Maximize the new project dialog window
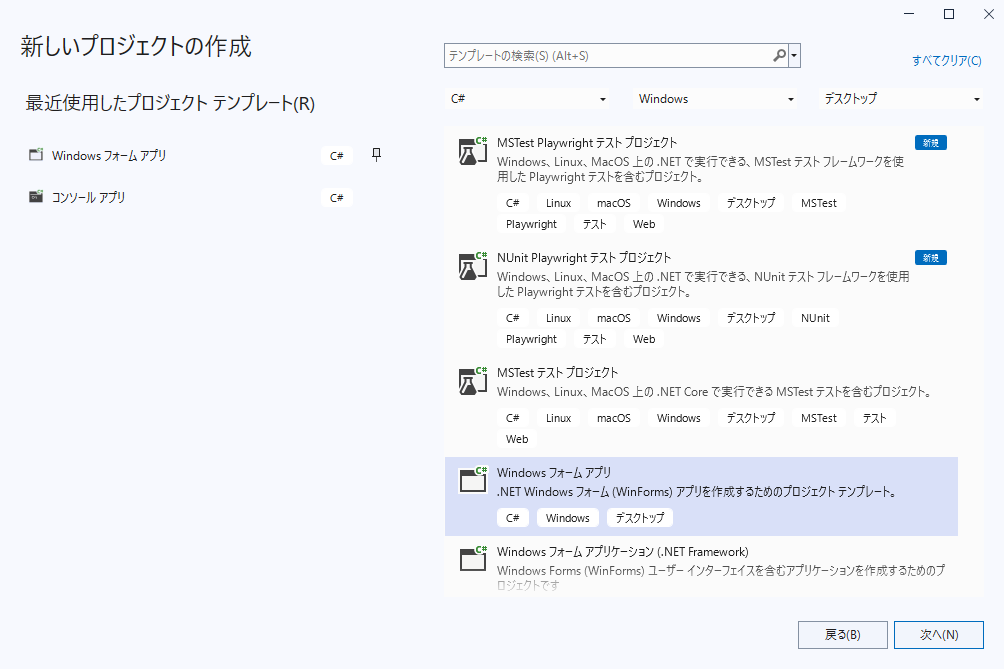This screenshot has height=669, width=1004. point(949,13)
